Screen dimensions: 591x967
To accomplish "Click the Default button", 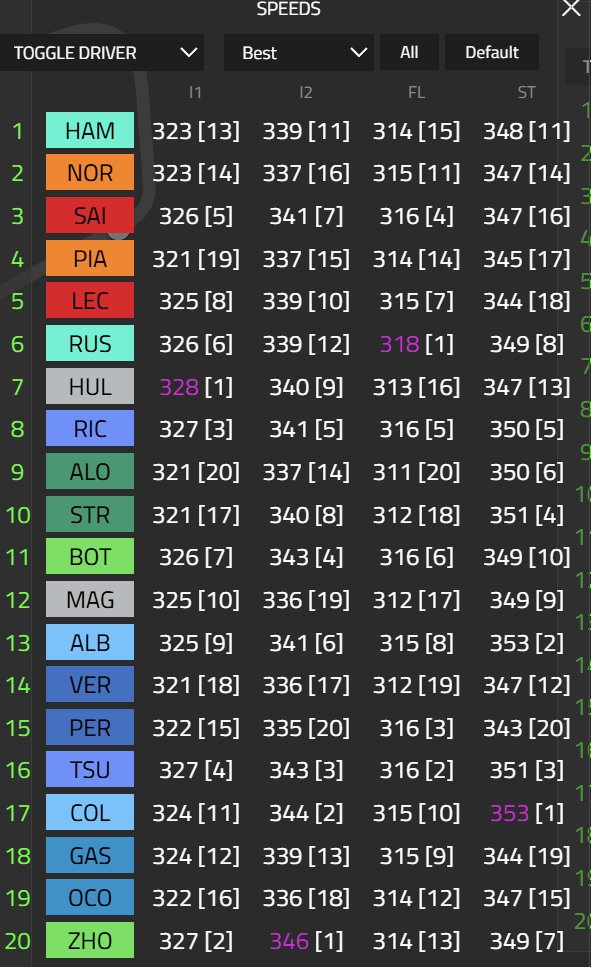I will pos(492,52).
